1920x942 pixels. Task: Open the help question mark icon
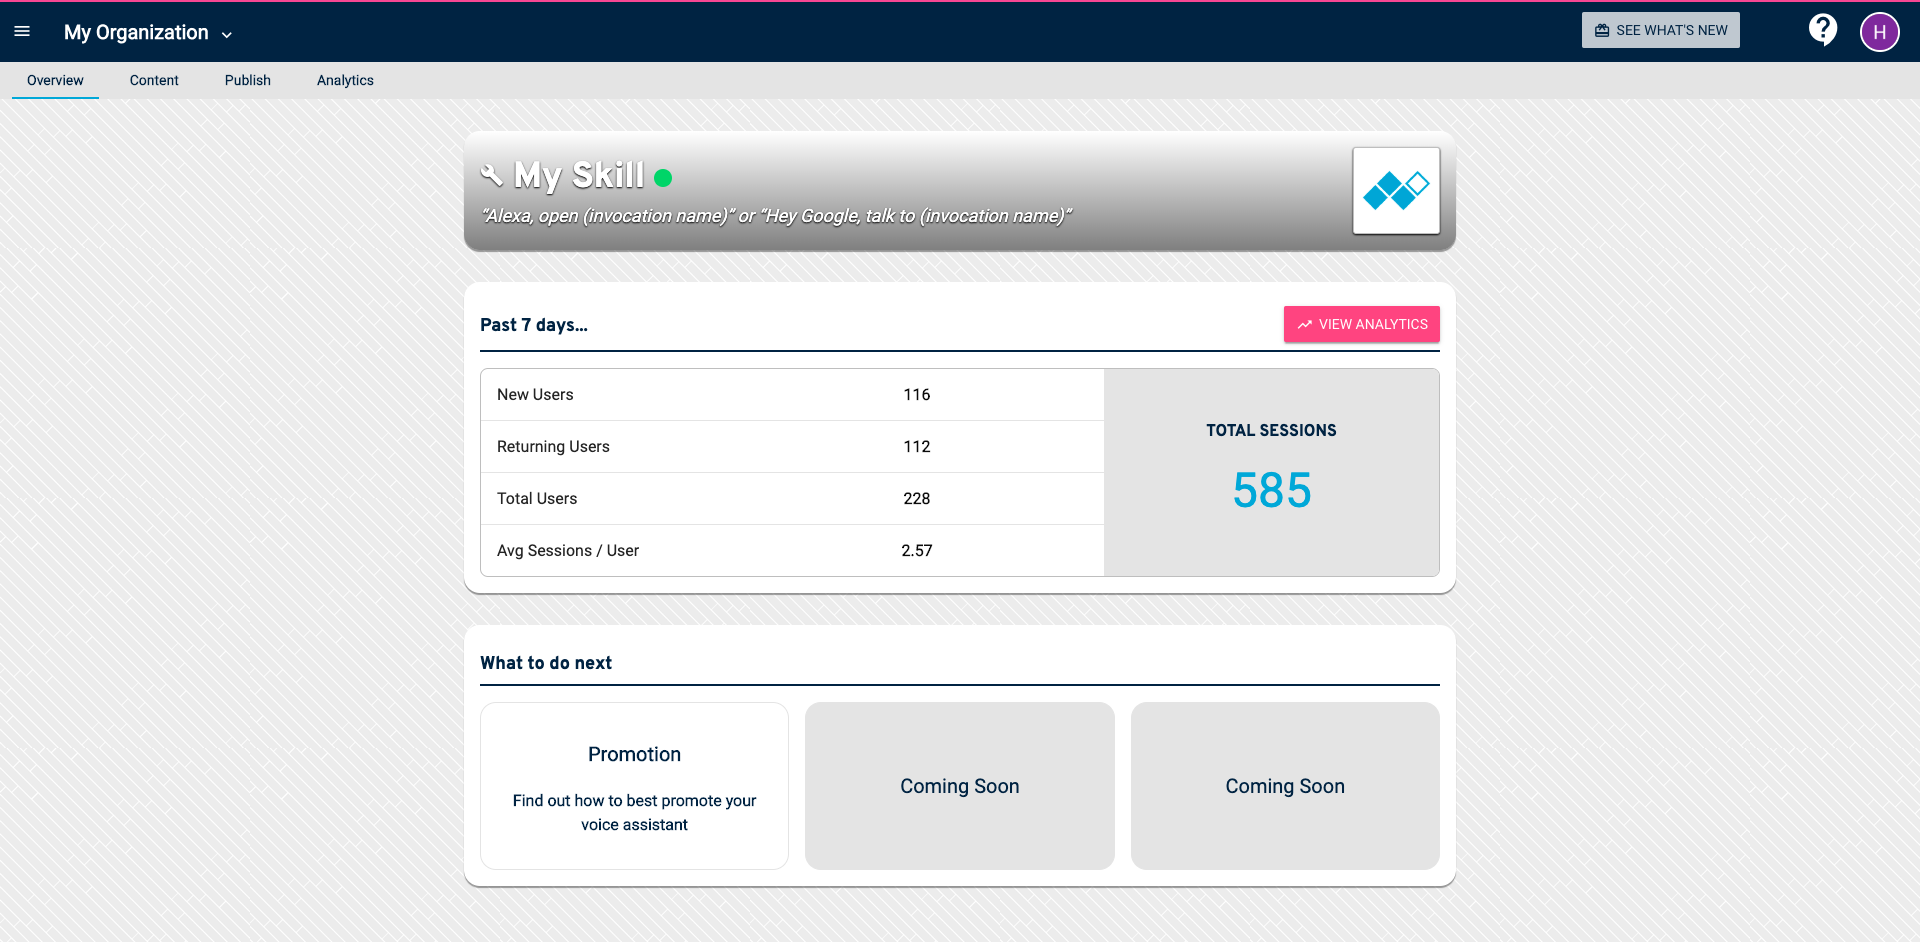tap(1823, 30)
